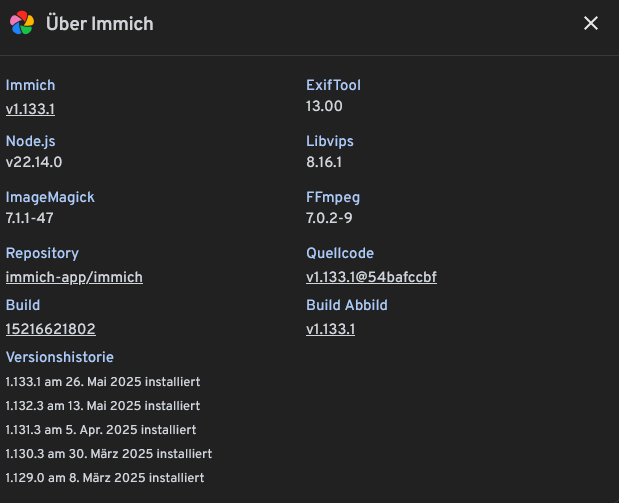Open the immich-app/immich repository link
The image size is (619, 503).
74,277
